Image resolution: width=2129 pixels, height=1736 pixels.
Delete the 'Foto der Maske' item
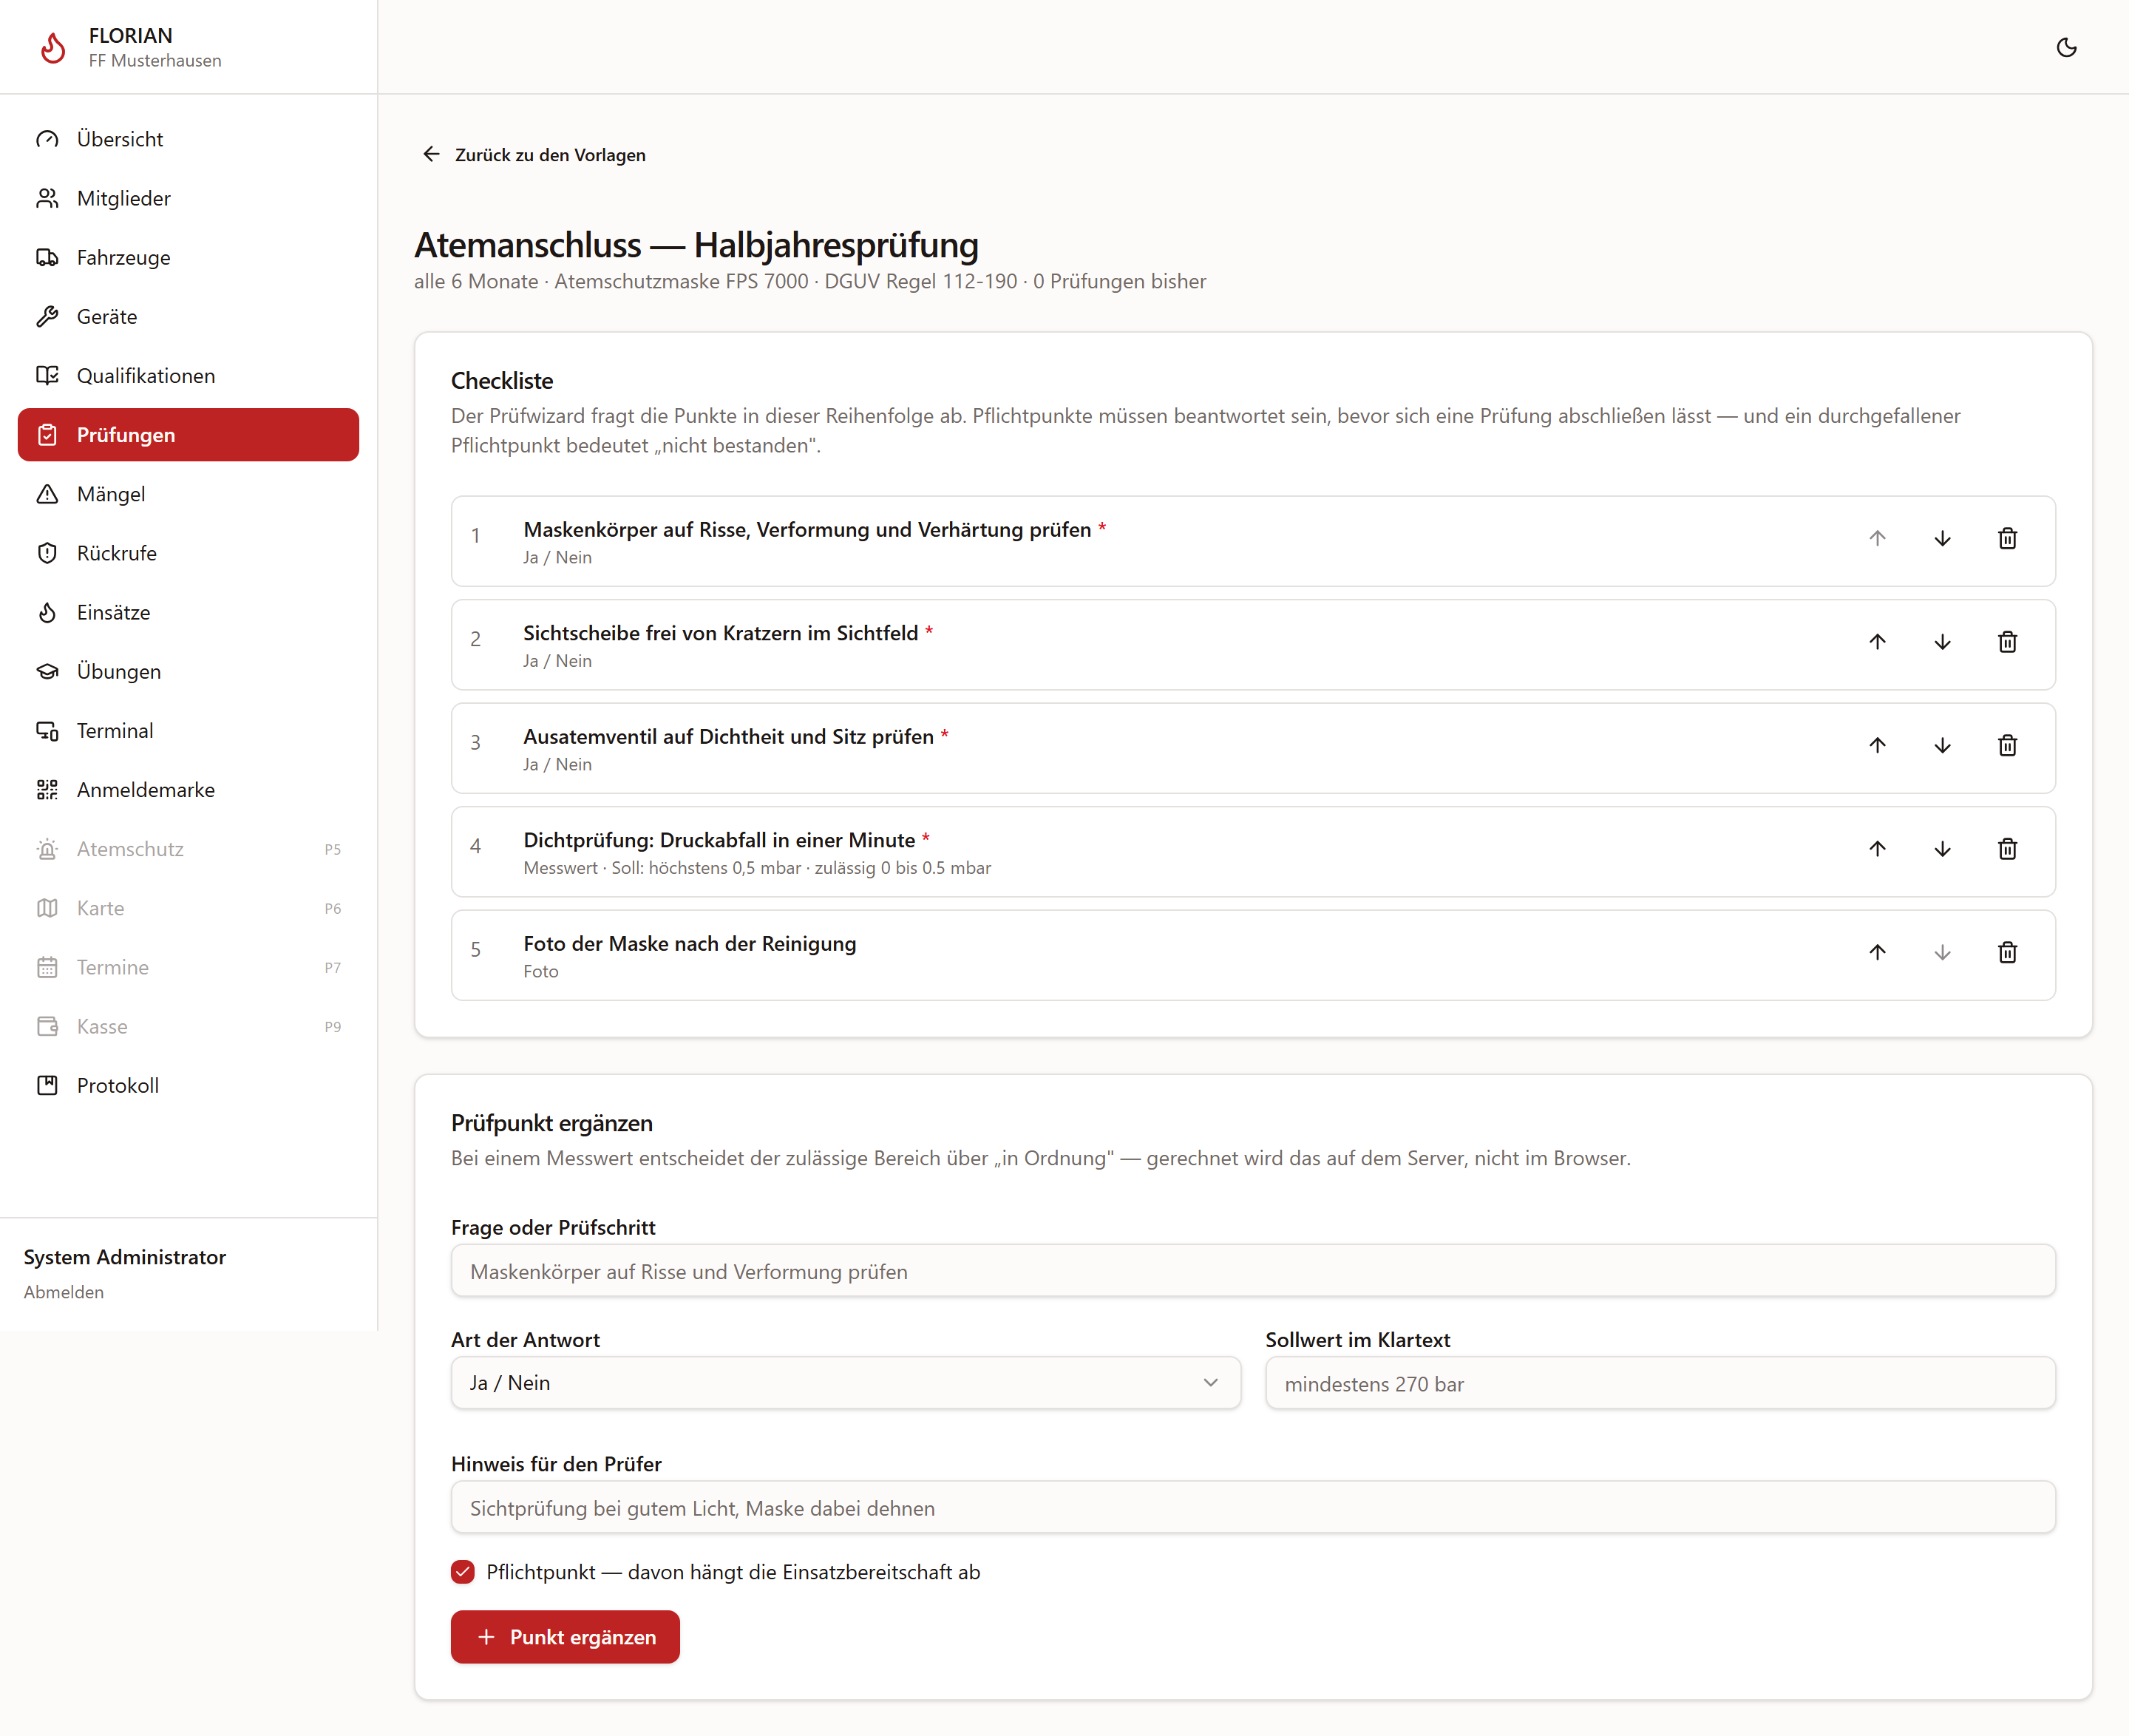(2007, 953)
